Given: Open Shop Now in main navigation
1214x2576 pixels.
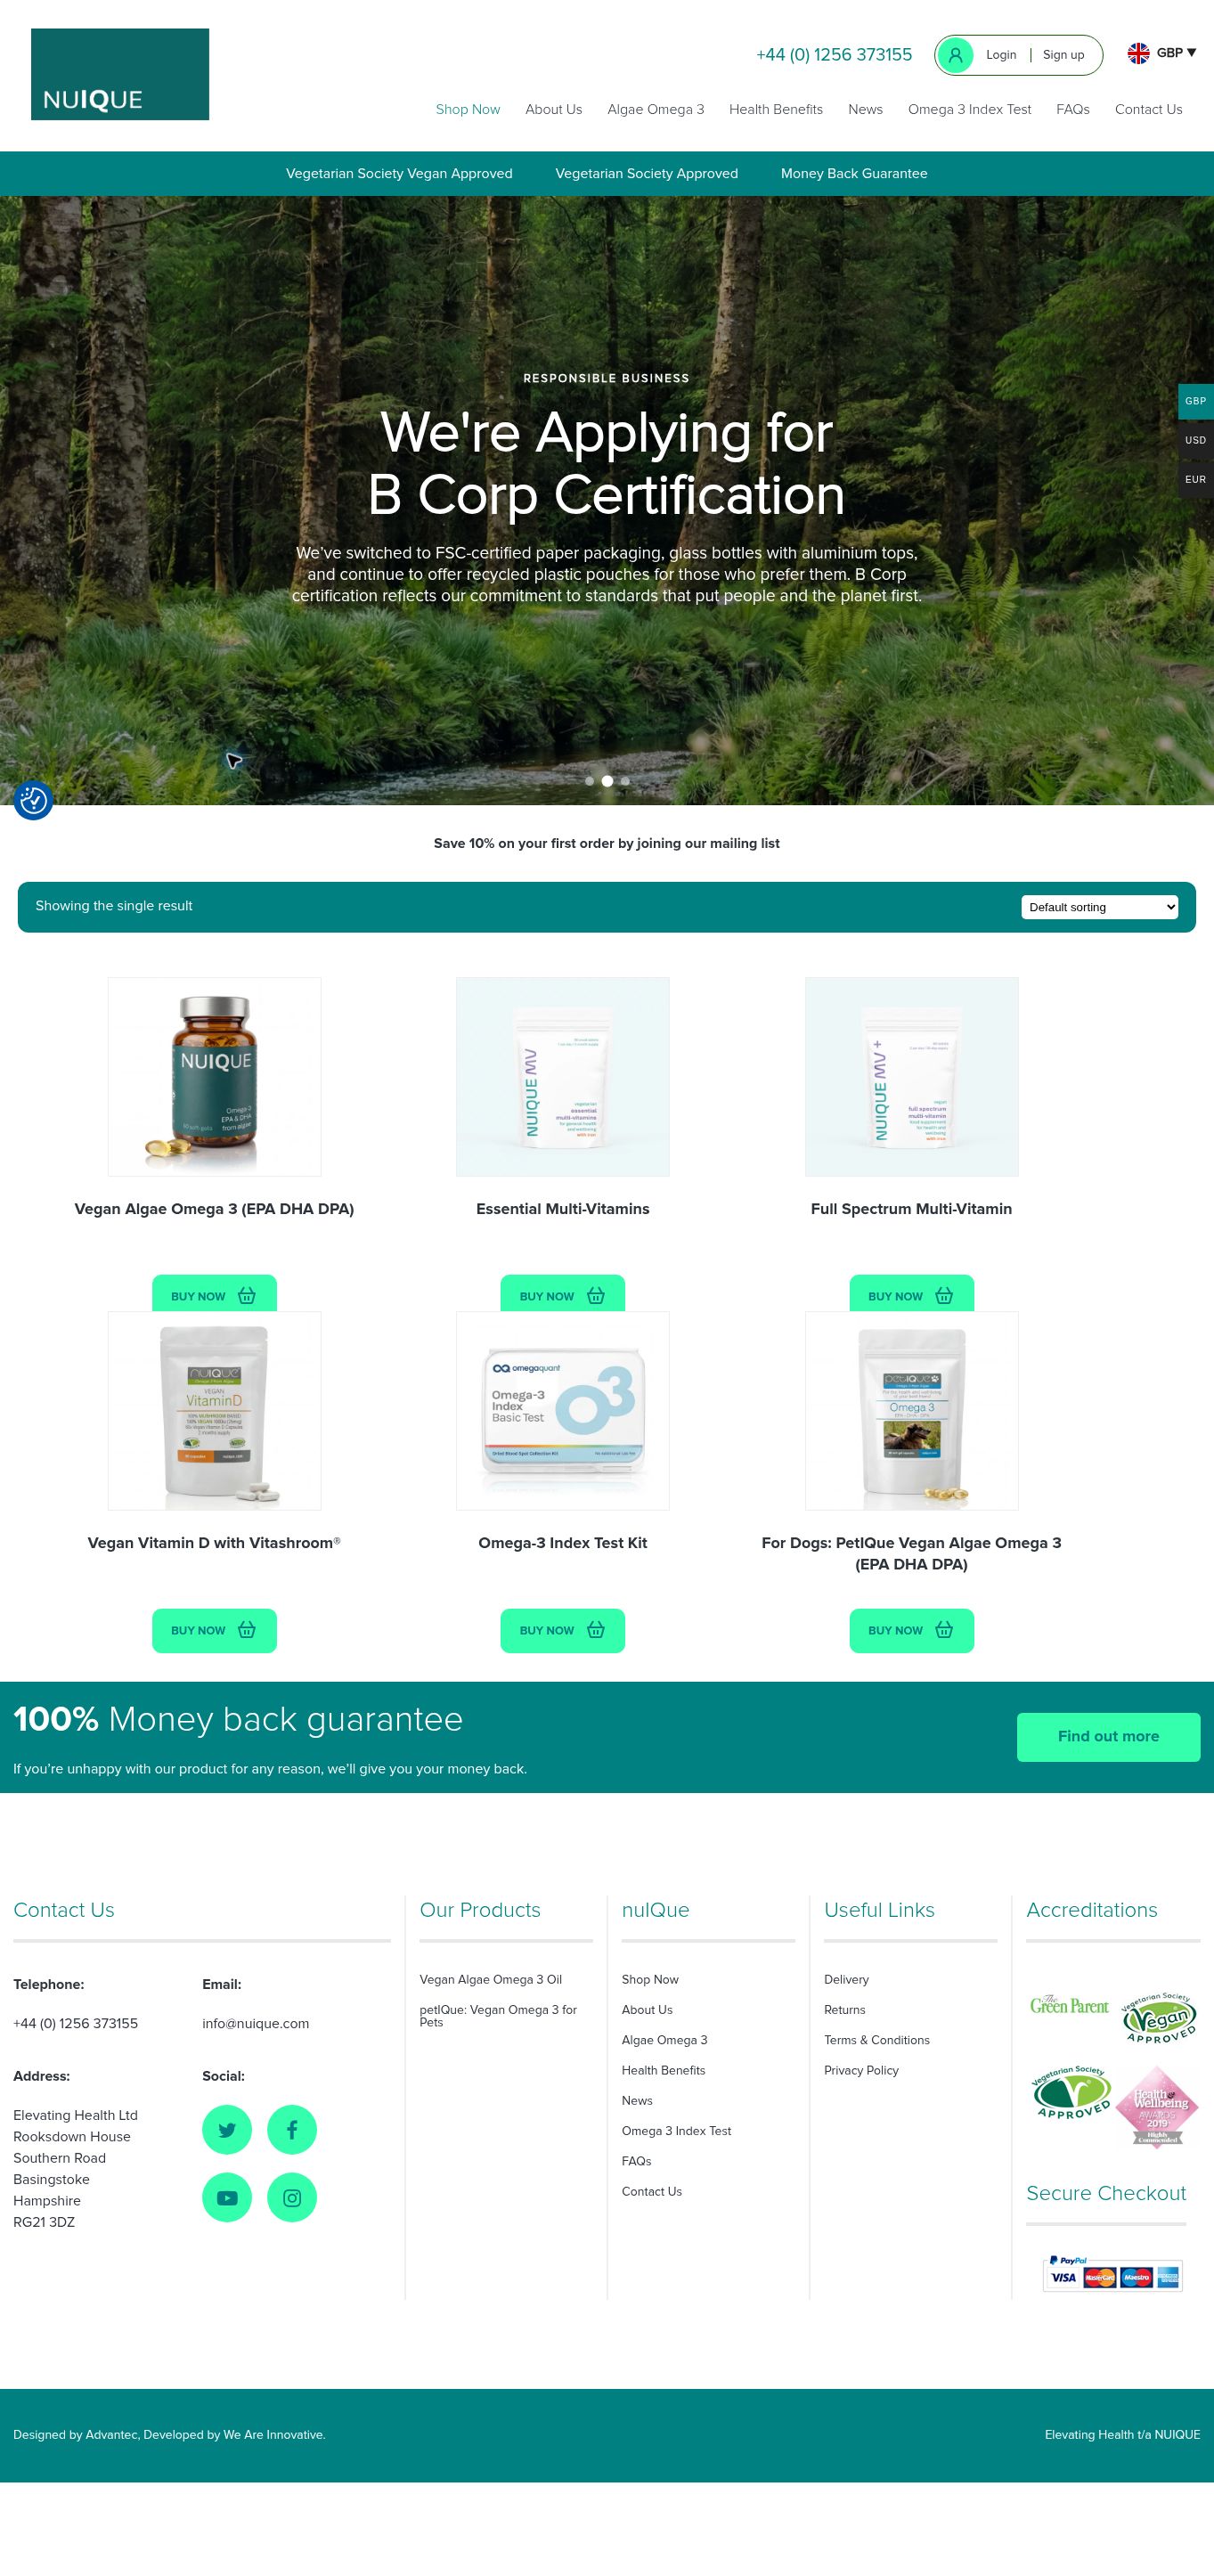Looking at the screenshot, I should click(468, 109).
